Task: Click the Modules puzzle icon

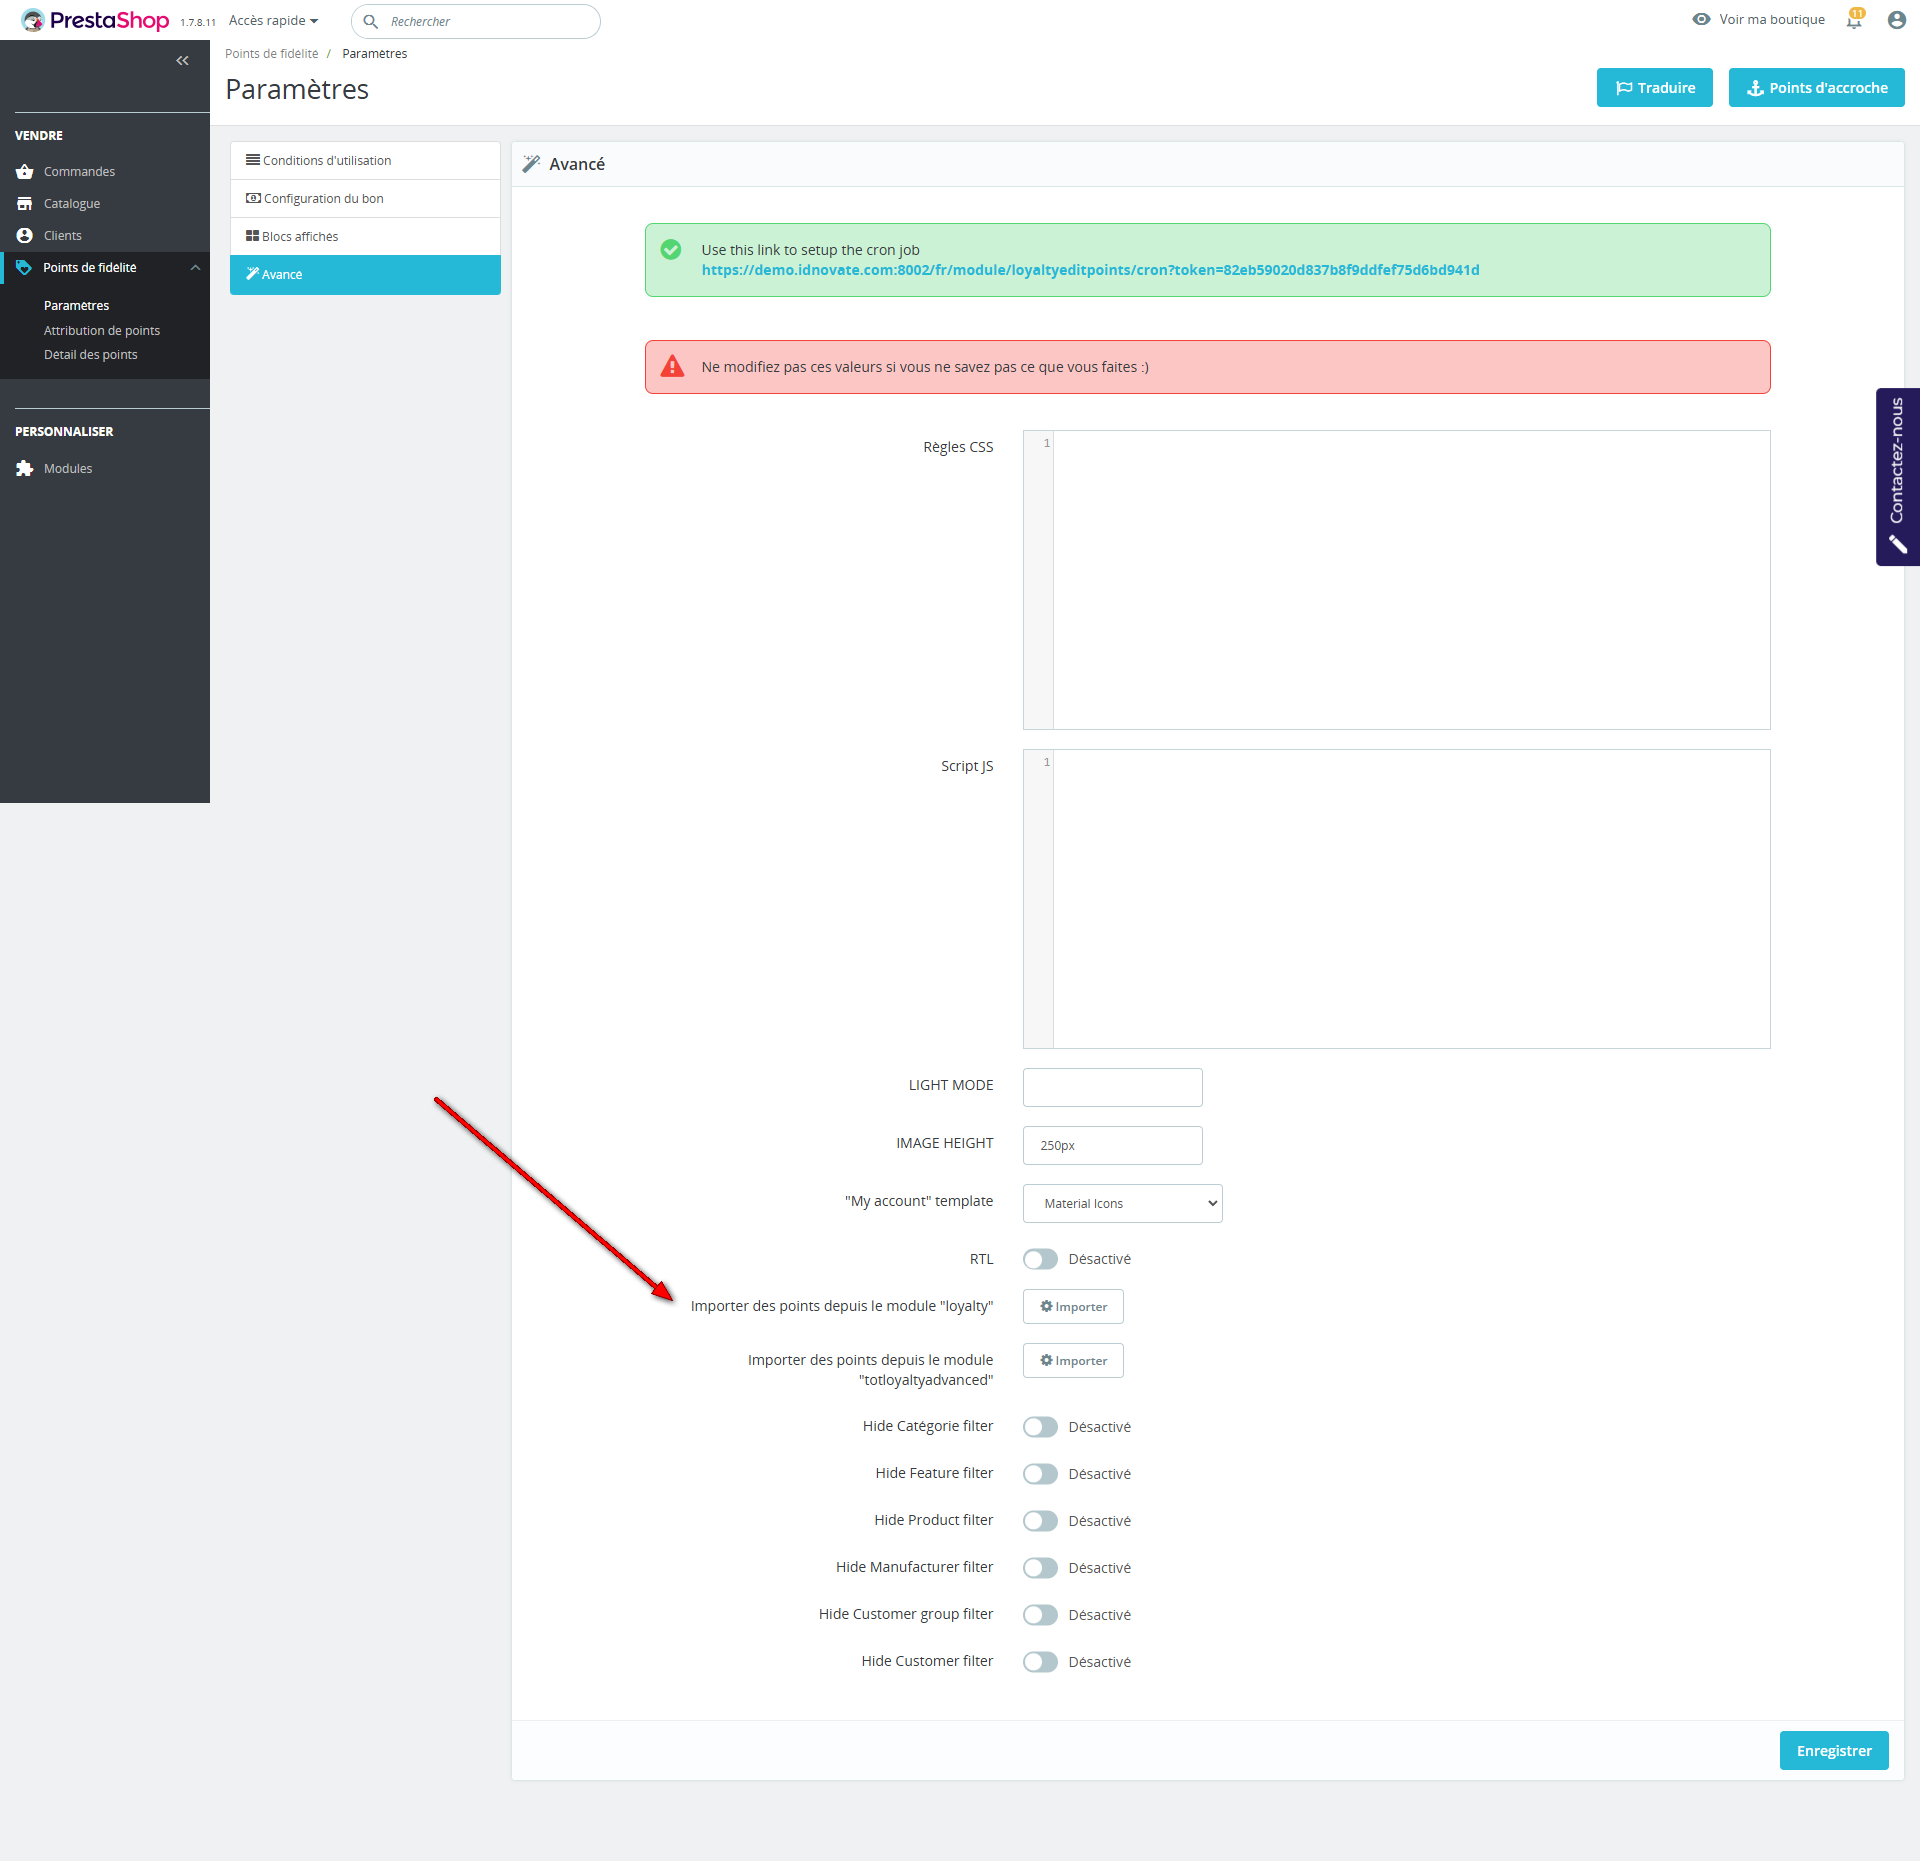Action: (x=25, y=469)
